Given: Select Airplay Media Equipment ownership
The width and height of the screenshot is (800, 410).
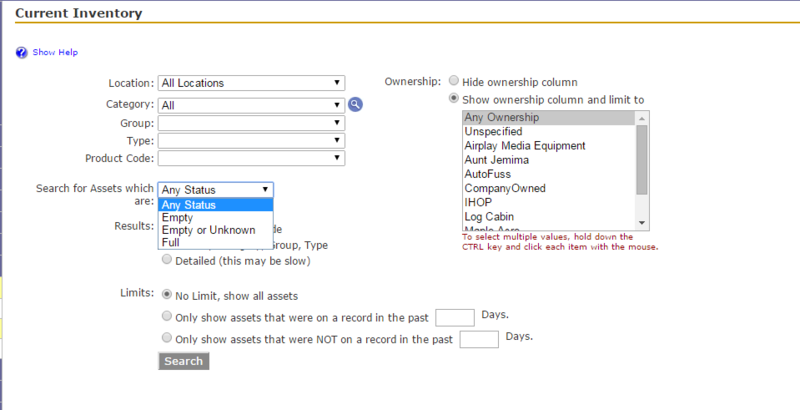Looking at the screenshot, I should pyautogui.click(x=549, y=146).
